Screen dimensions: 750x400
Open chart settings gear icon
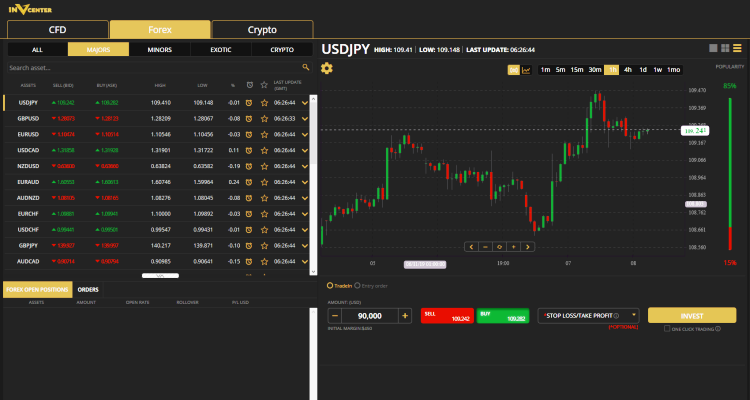click(x=327, y=68)
